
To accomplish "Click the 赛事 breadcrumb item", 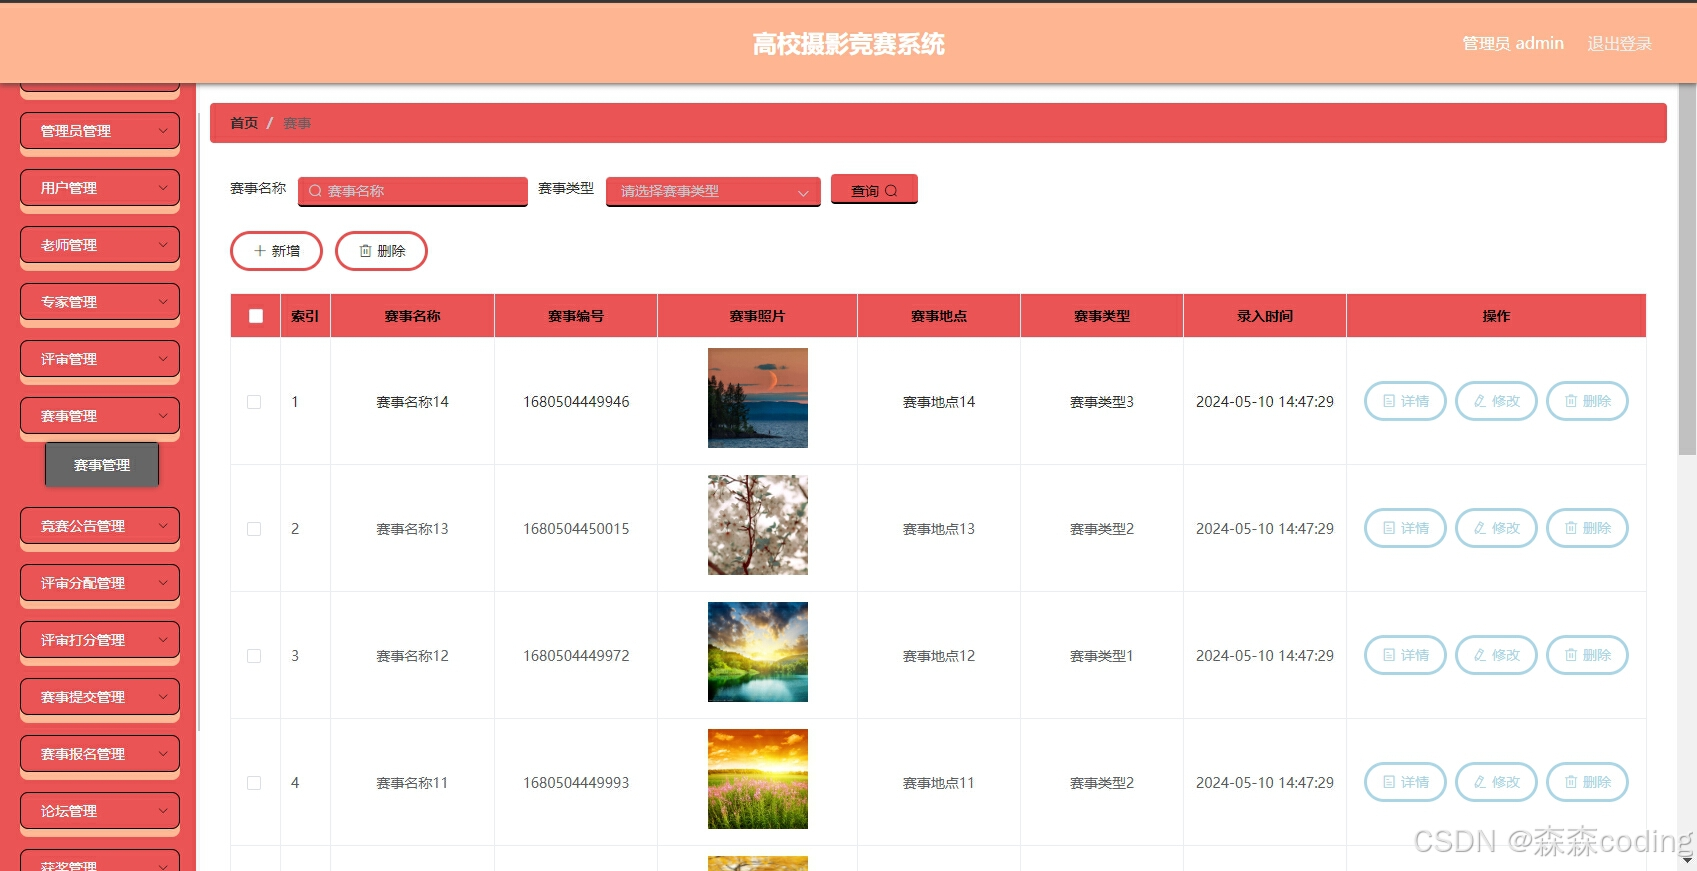I will [297, 123].
